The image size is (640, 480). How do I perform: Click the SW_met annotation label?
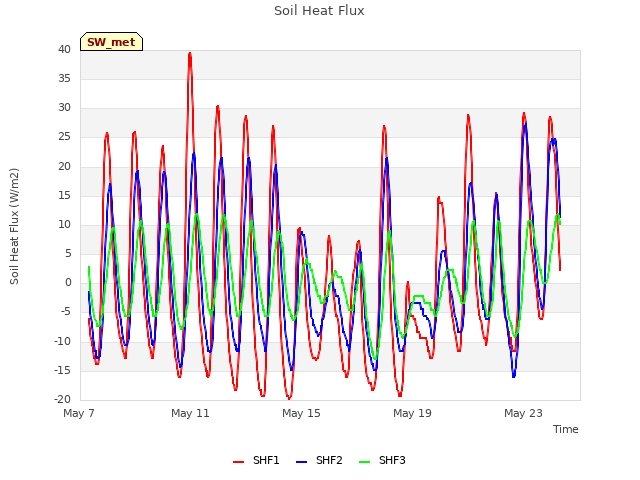(x=111, y=42)
